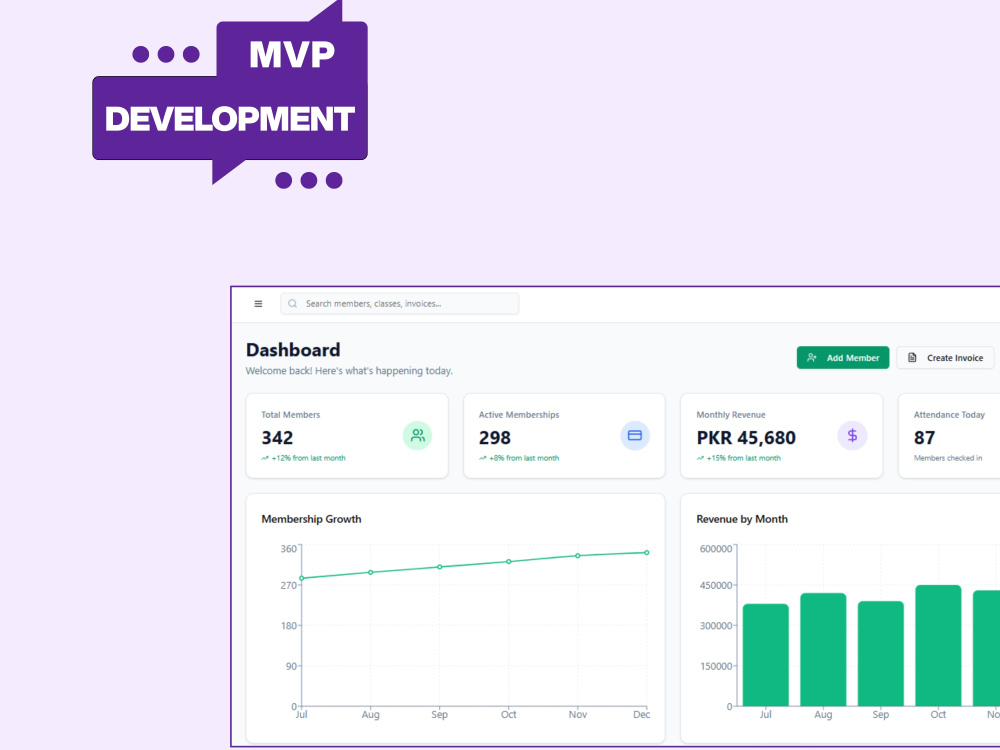Click the Create Invoice document icon
The height and width of the screenshot is (750, 1000).
912,358
